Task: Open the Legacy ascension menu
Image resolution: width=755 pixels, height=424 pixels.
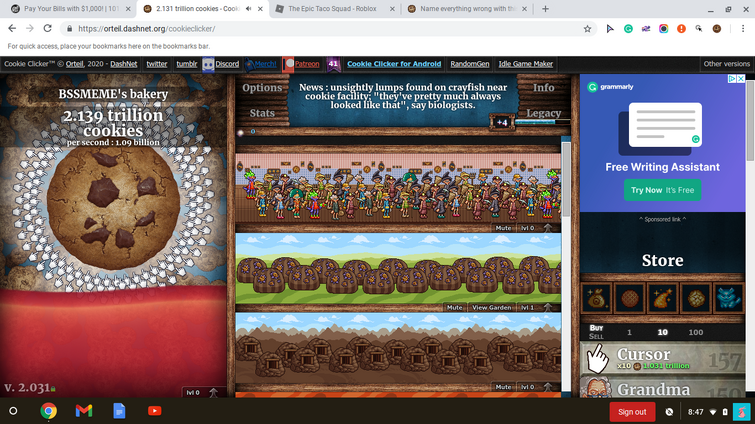Action: pos(544,113)
